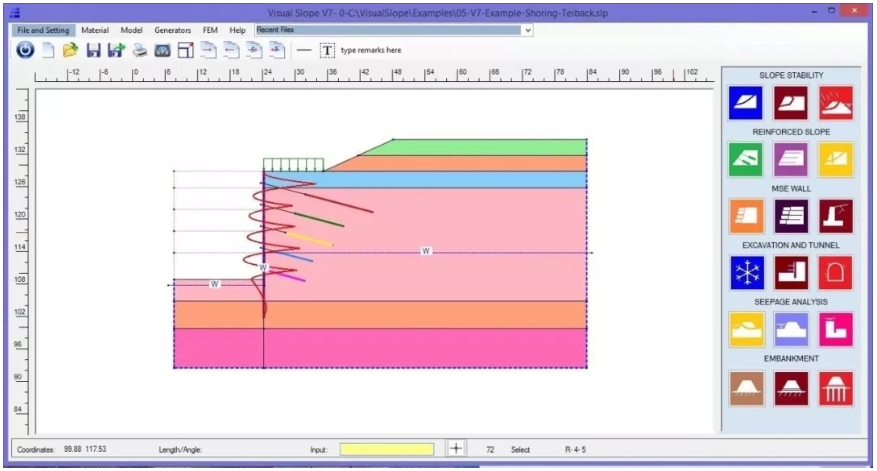Screen dimensions: 877x471
Task: Expand the Recent Files dropdown
Action: 527,31
